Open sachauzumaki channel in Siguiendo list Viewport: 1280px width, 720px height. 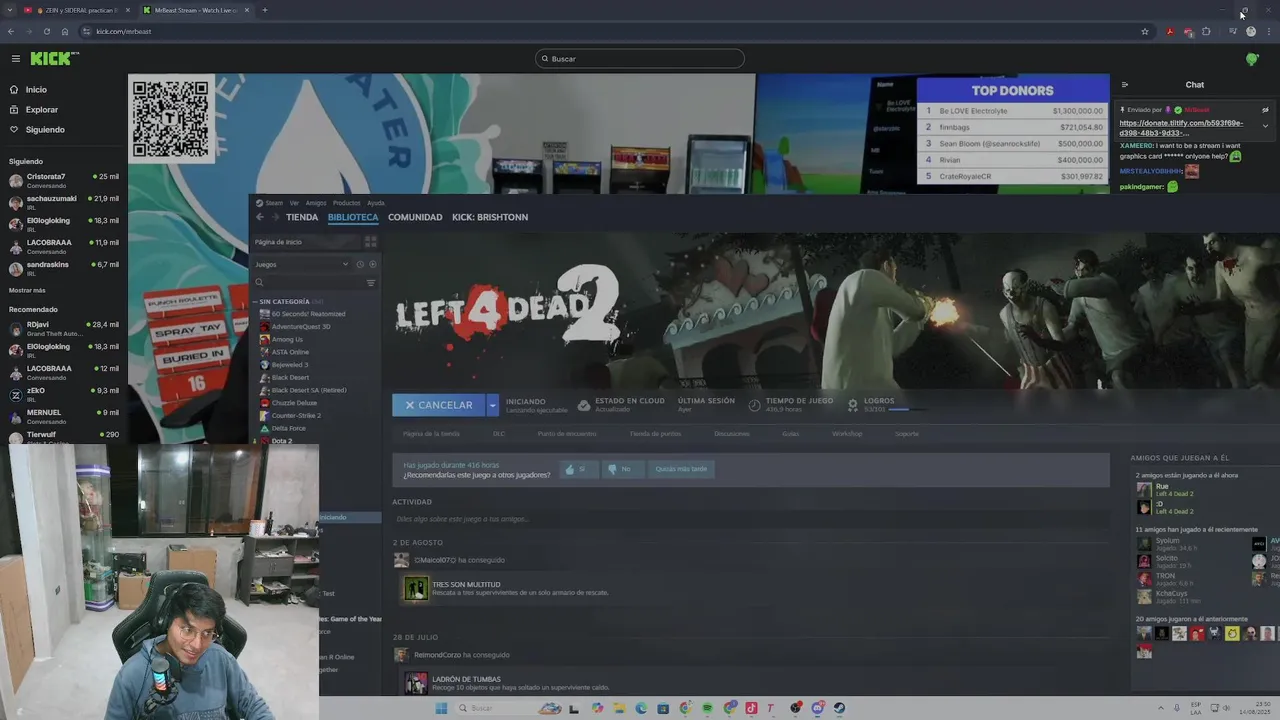[64, 203]
